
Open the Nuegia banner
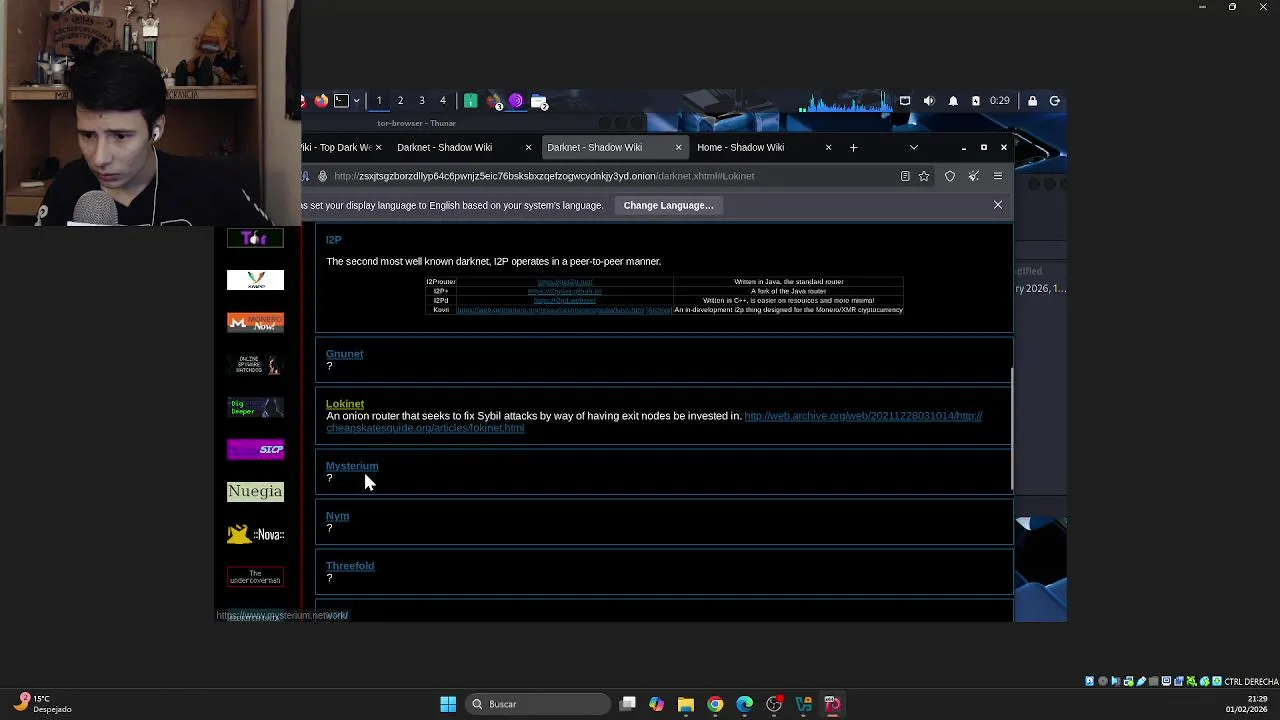(x=255, y=491)
